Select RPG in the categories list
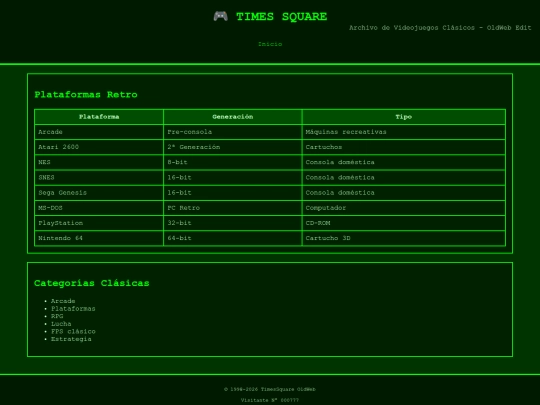Viewport: 540px width, 405px height. tap(57, 316)
